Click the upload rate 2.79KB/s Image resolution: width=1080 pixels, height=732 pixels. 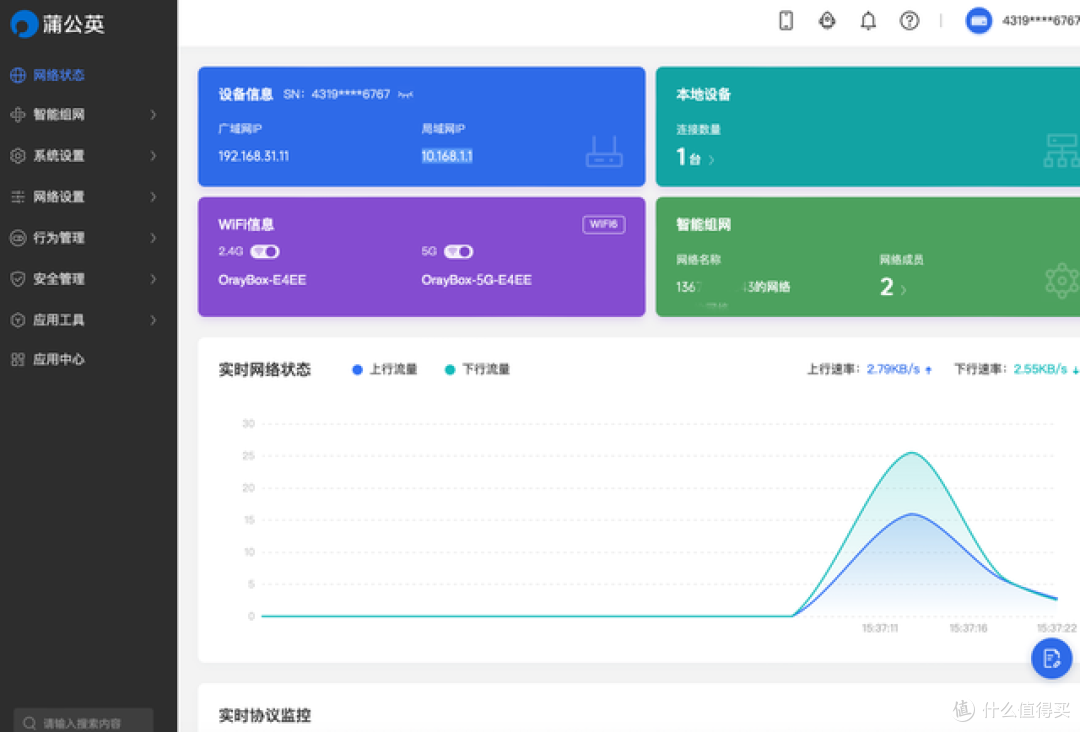point(893,369)
